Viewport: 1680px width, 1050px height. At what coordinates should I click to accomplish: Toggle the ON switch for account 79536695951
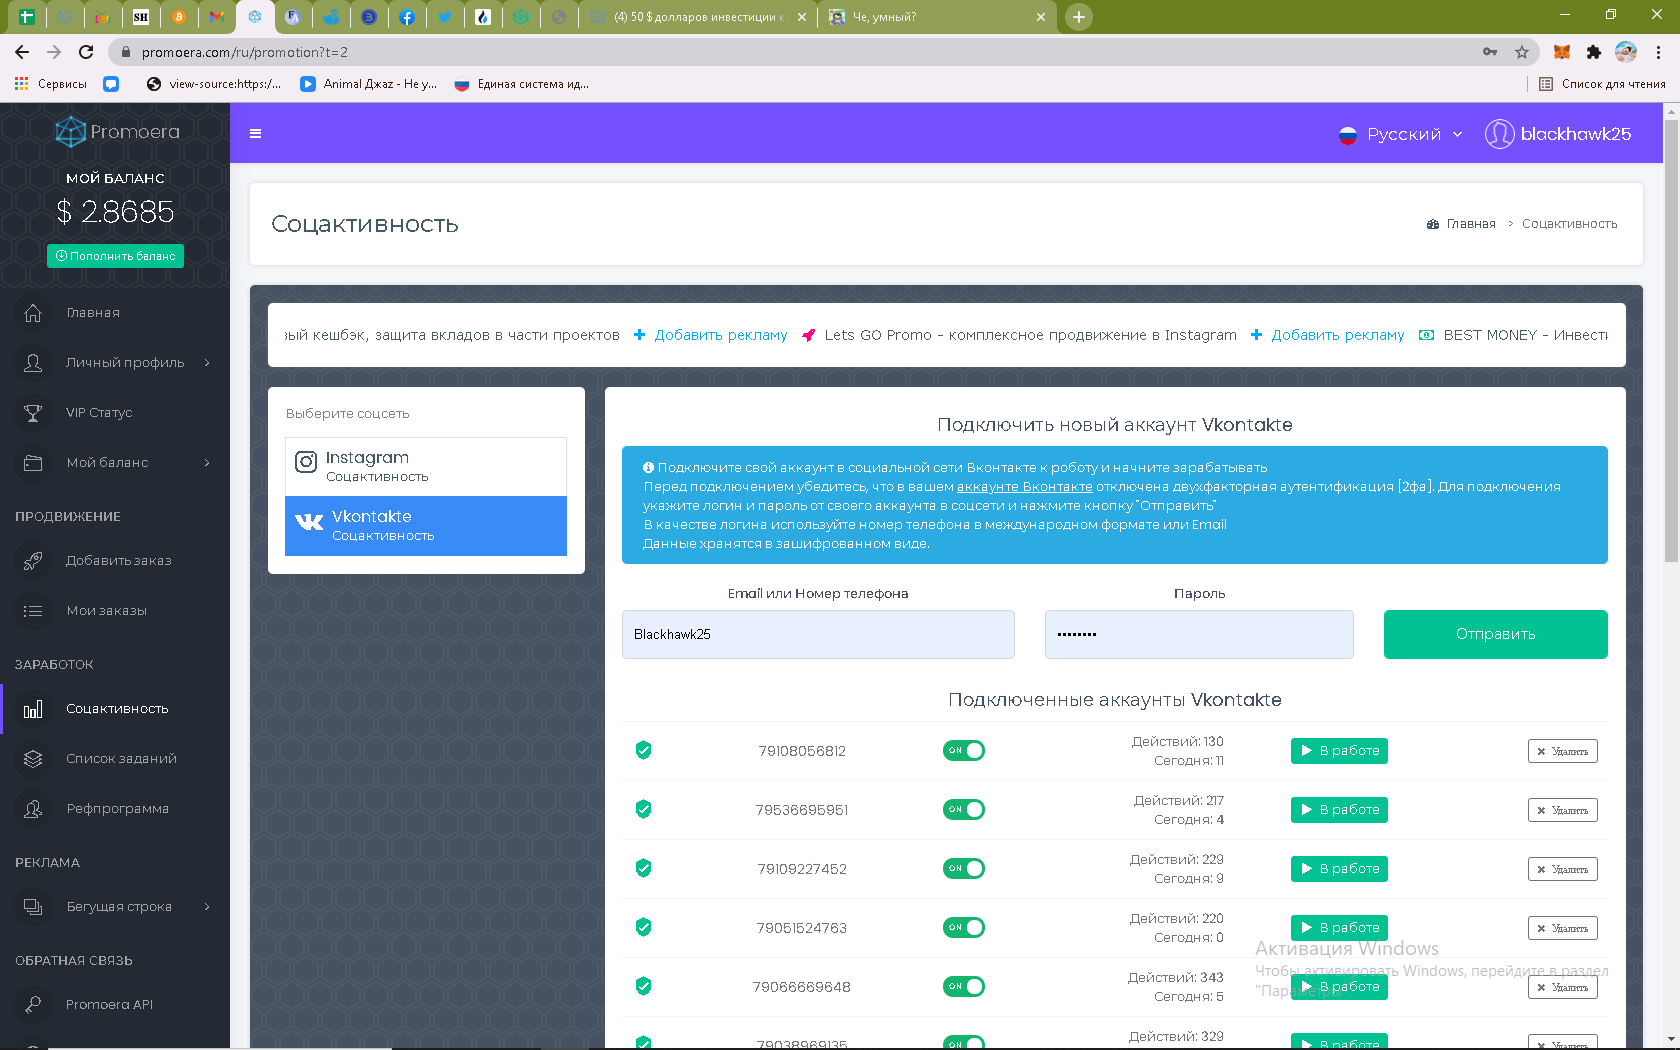(964, 809)
